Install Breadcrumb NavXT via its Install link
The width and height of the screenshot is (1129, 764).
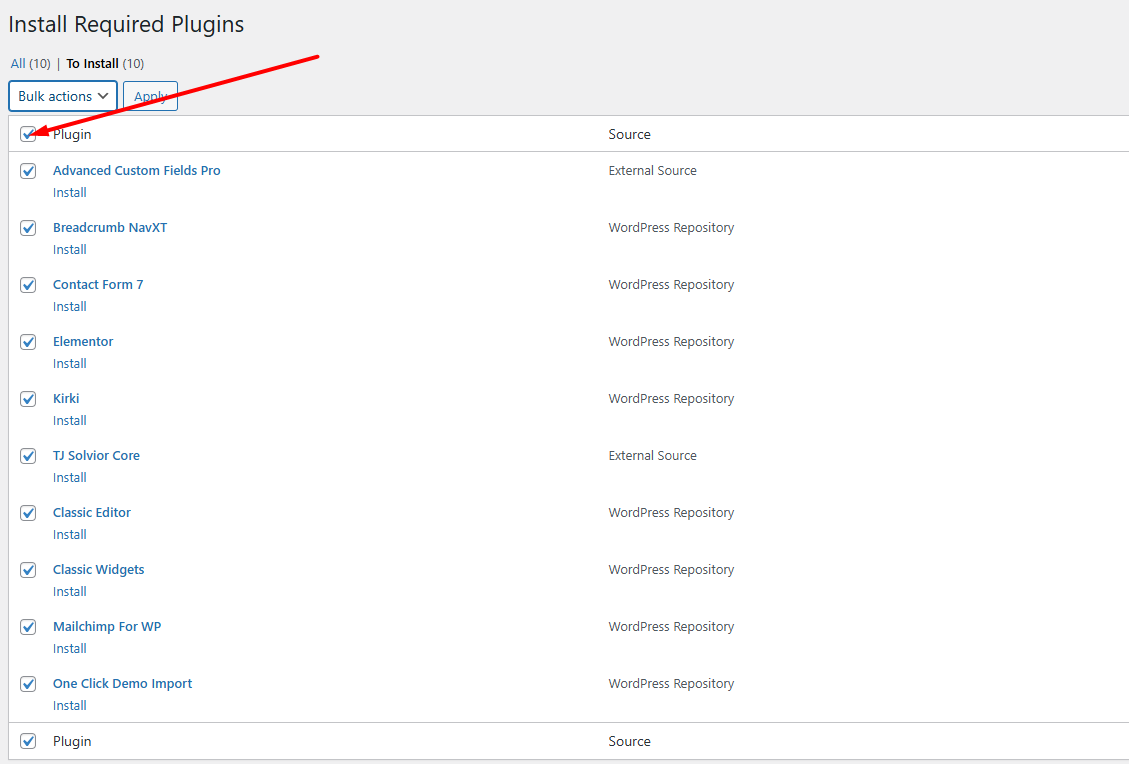70,249
